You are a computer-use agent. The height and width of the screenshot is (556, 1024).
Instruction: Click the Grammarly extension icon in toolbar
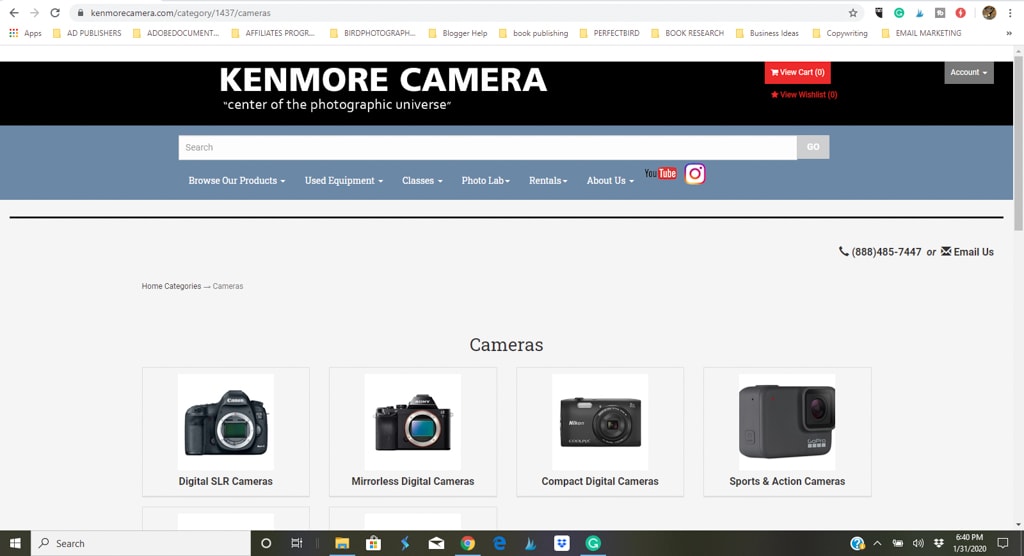[899, 12]
